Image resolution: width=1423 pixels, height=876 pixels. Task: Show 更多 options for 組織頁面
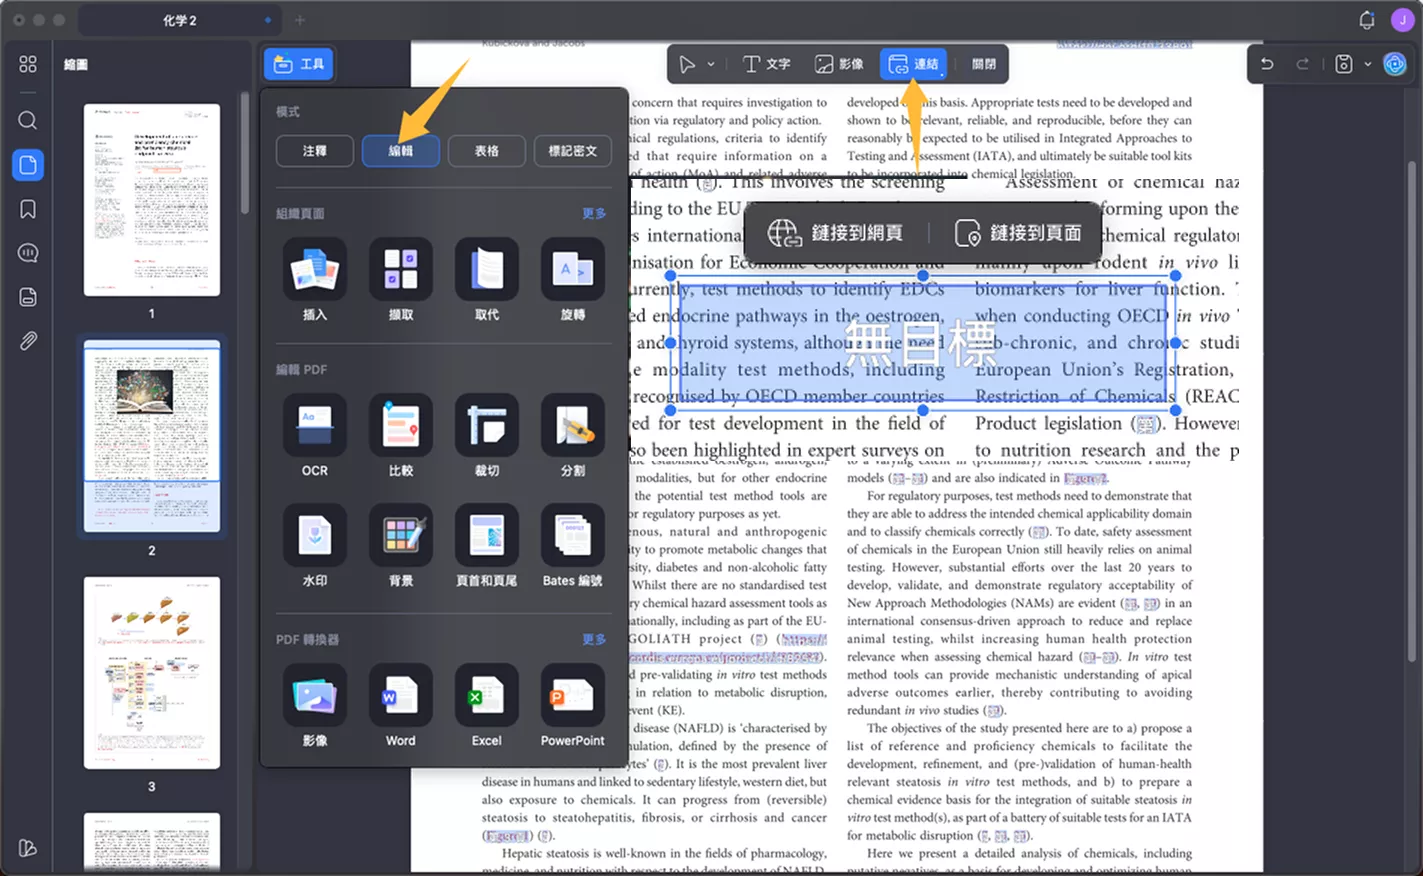click(x=594, y=213)
